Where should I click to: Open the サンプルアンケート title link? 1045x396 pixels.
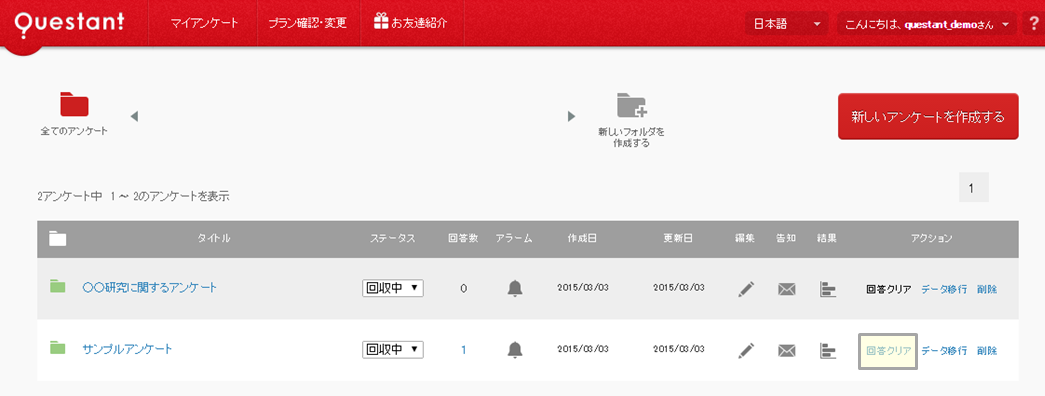[x=127, y=349]
